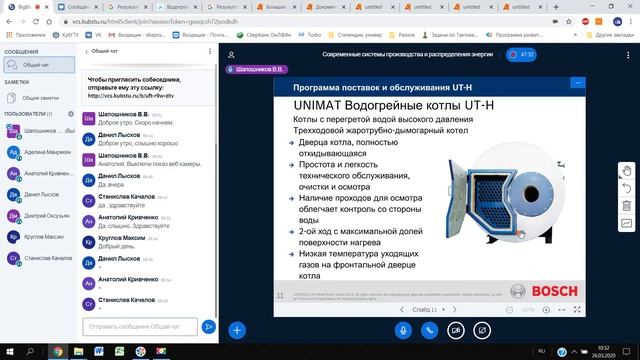This screenshot has height=360, width=640.
Task: Go to next slide arrow
Action: tap(455, 309)
